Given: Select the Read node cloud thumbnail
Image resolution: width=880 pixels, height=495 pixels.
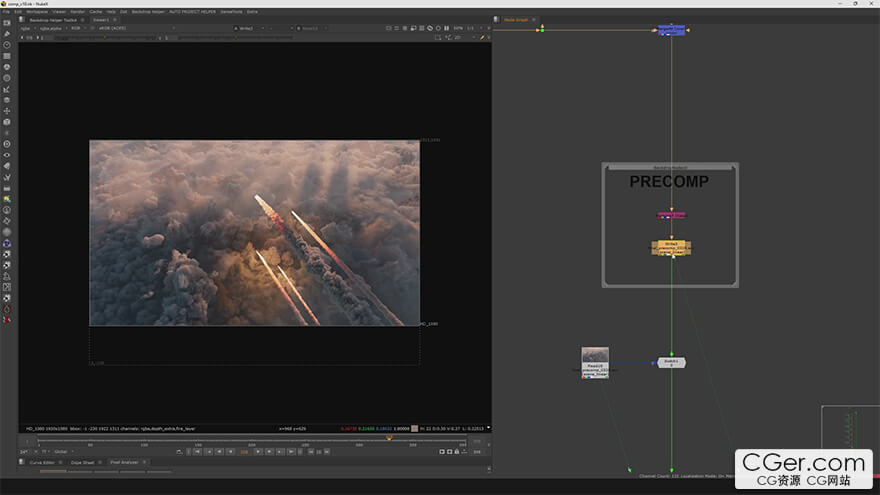Looking at the screenshot, I should [x=595, y=356].
